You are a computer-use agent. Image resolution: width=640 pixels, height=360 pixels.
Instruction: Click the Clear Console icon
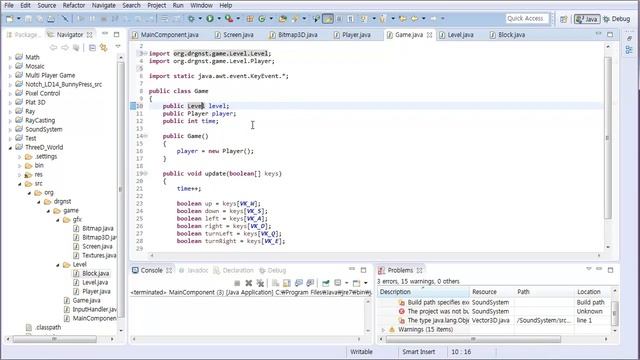click(x=276, y=283)
